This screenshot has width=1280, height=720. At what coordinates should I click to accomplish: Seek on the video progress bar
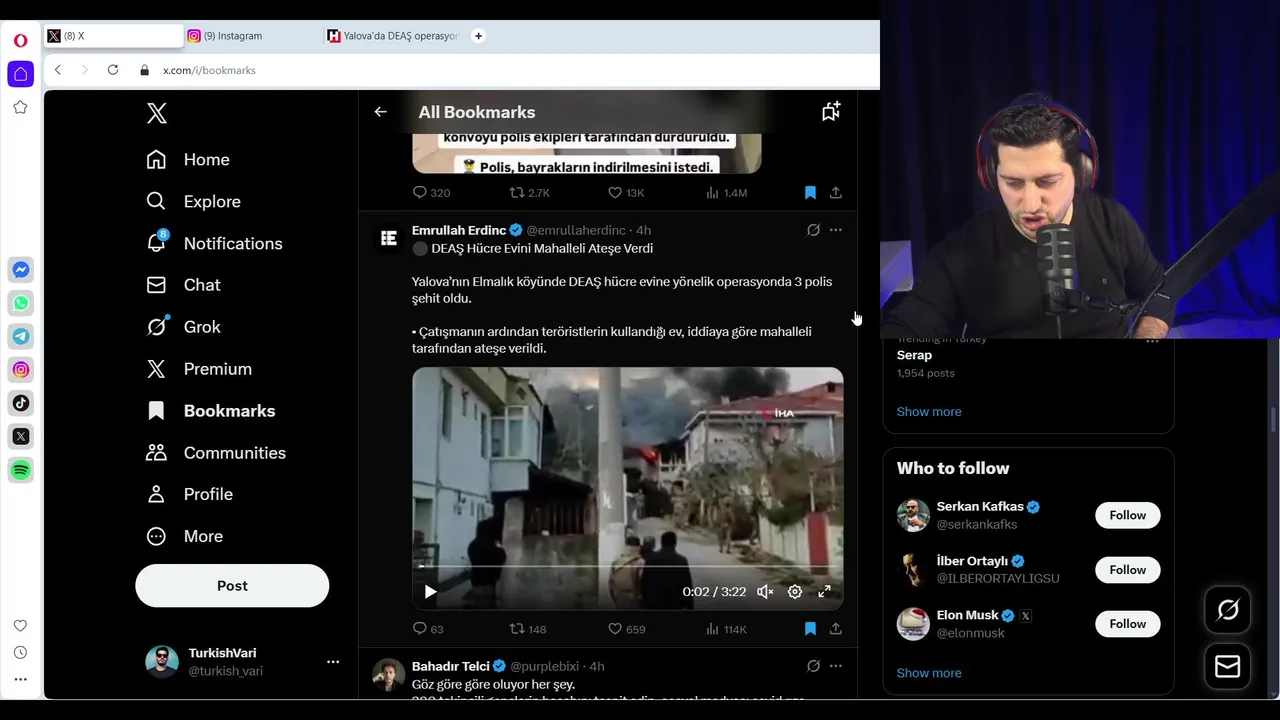(627, 567)
